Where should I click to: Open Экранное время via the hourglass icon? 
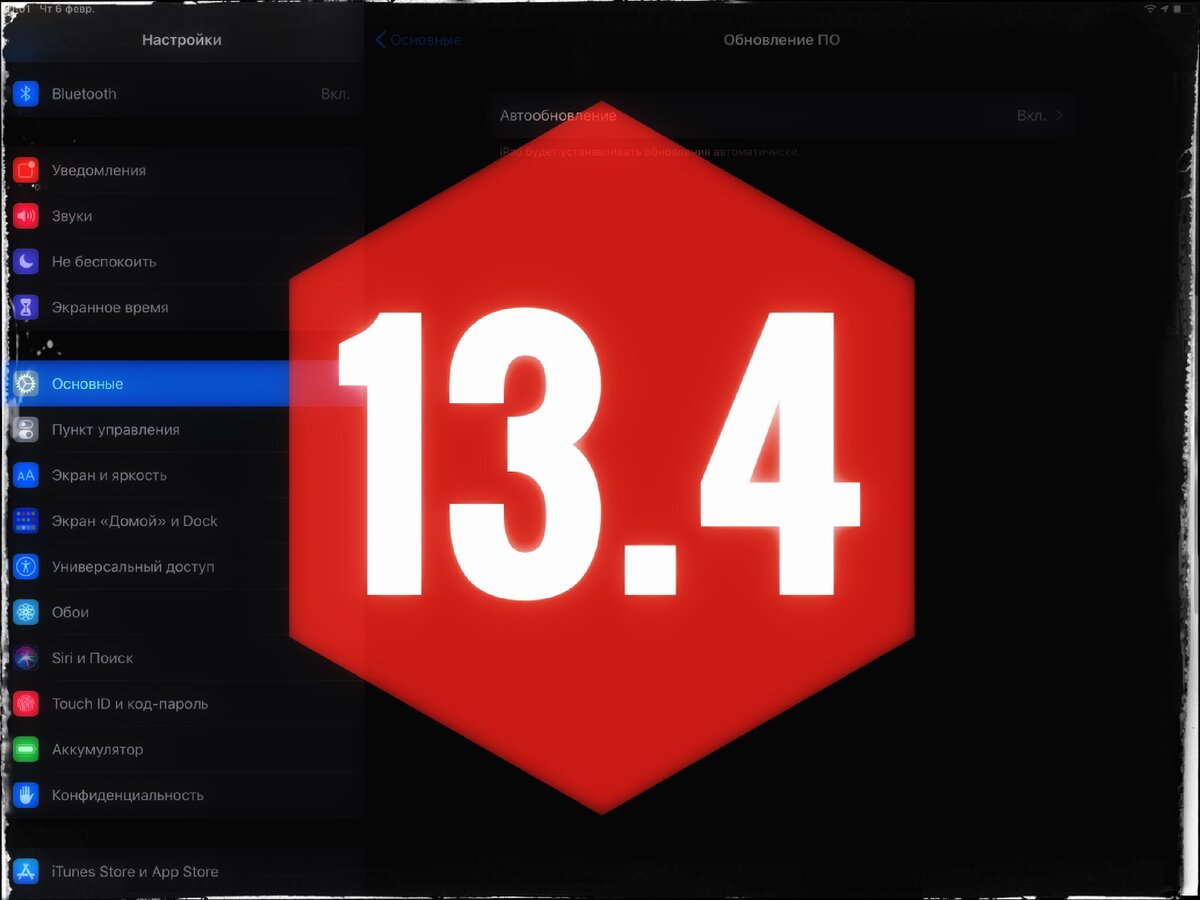tap(26, 307)
